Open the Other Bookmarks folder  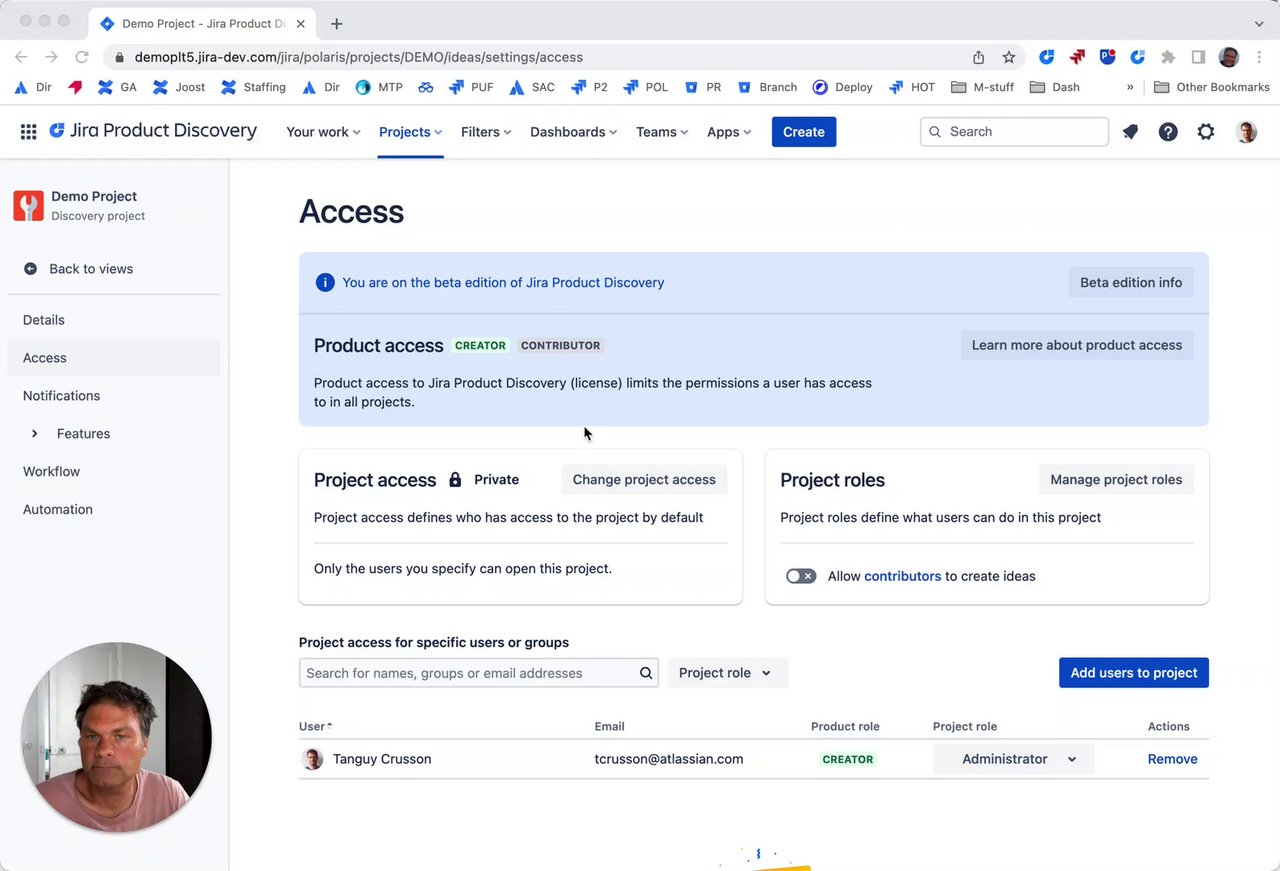click(1211, 87)
